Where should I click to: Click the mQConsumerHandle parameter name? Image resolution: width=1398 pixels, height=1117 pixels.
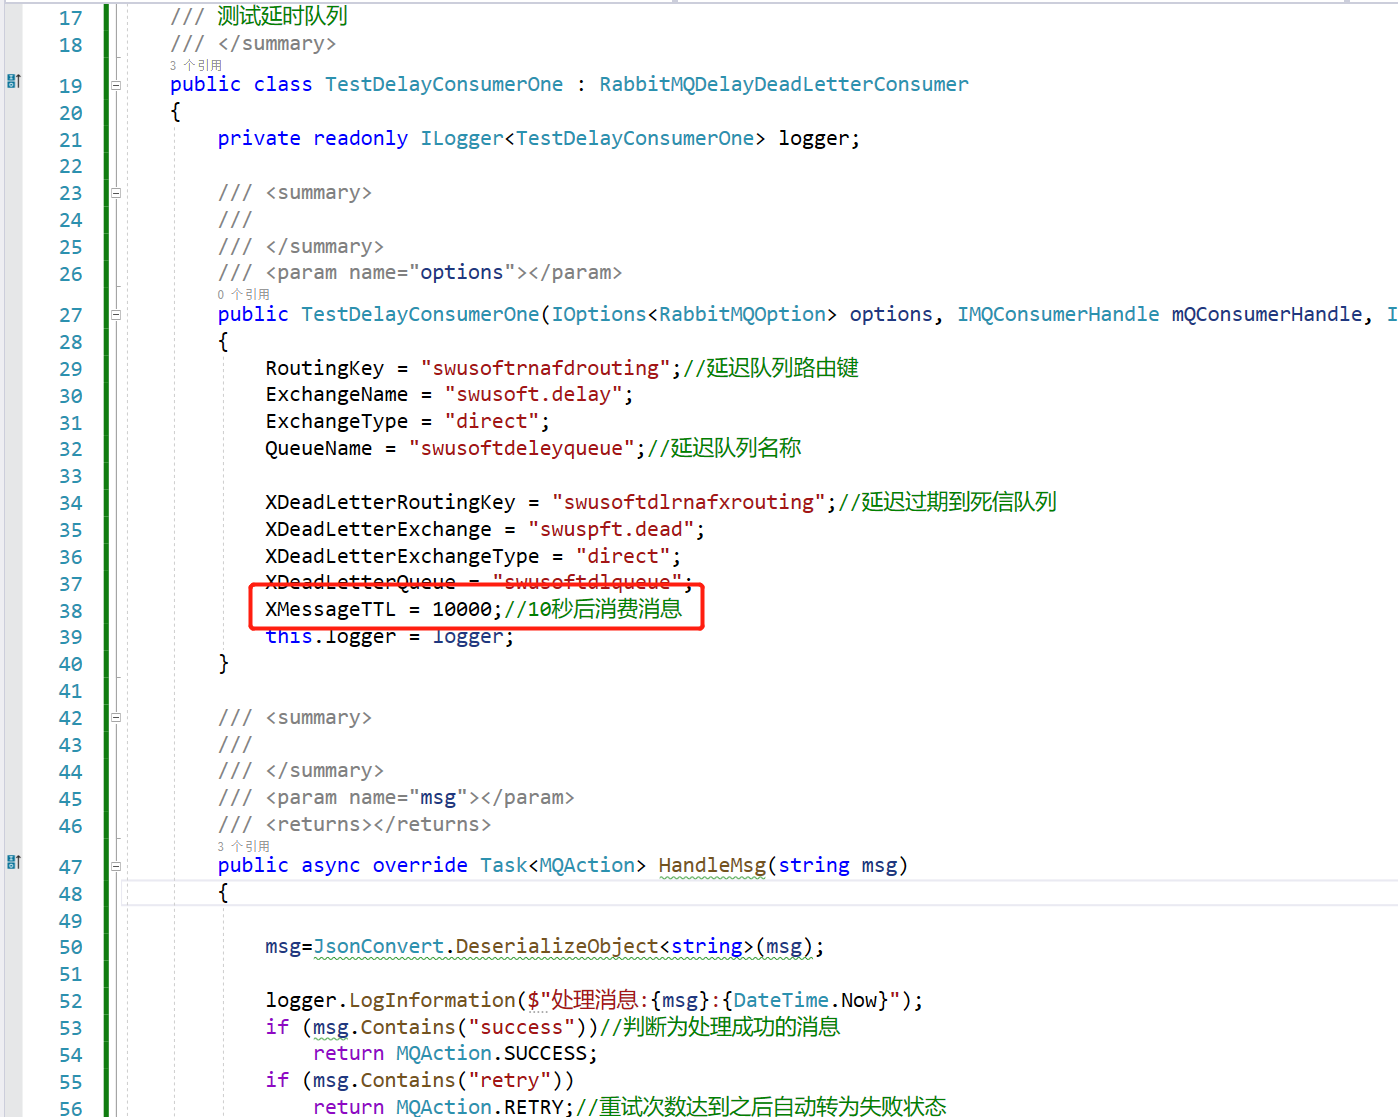tap(1267, 314)
